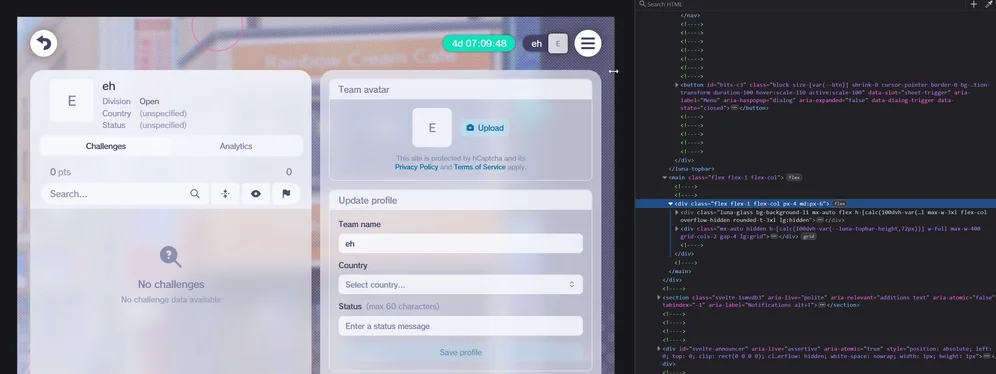Toggle the grid badge on the mx-auto div
Image resolution: width=996 pixels, height=374 pixels.
click(809, 237)
